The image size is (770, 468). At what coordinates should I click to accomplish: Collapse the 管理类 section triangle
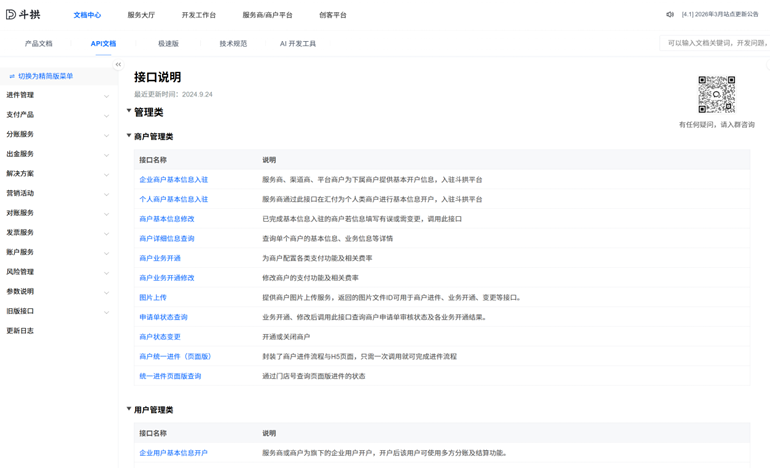(x=129, y=111)
